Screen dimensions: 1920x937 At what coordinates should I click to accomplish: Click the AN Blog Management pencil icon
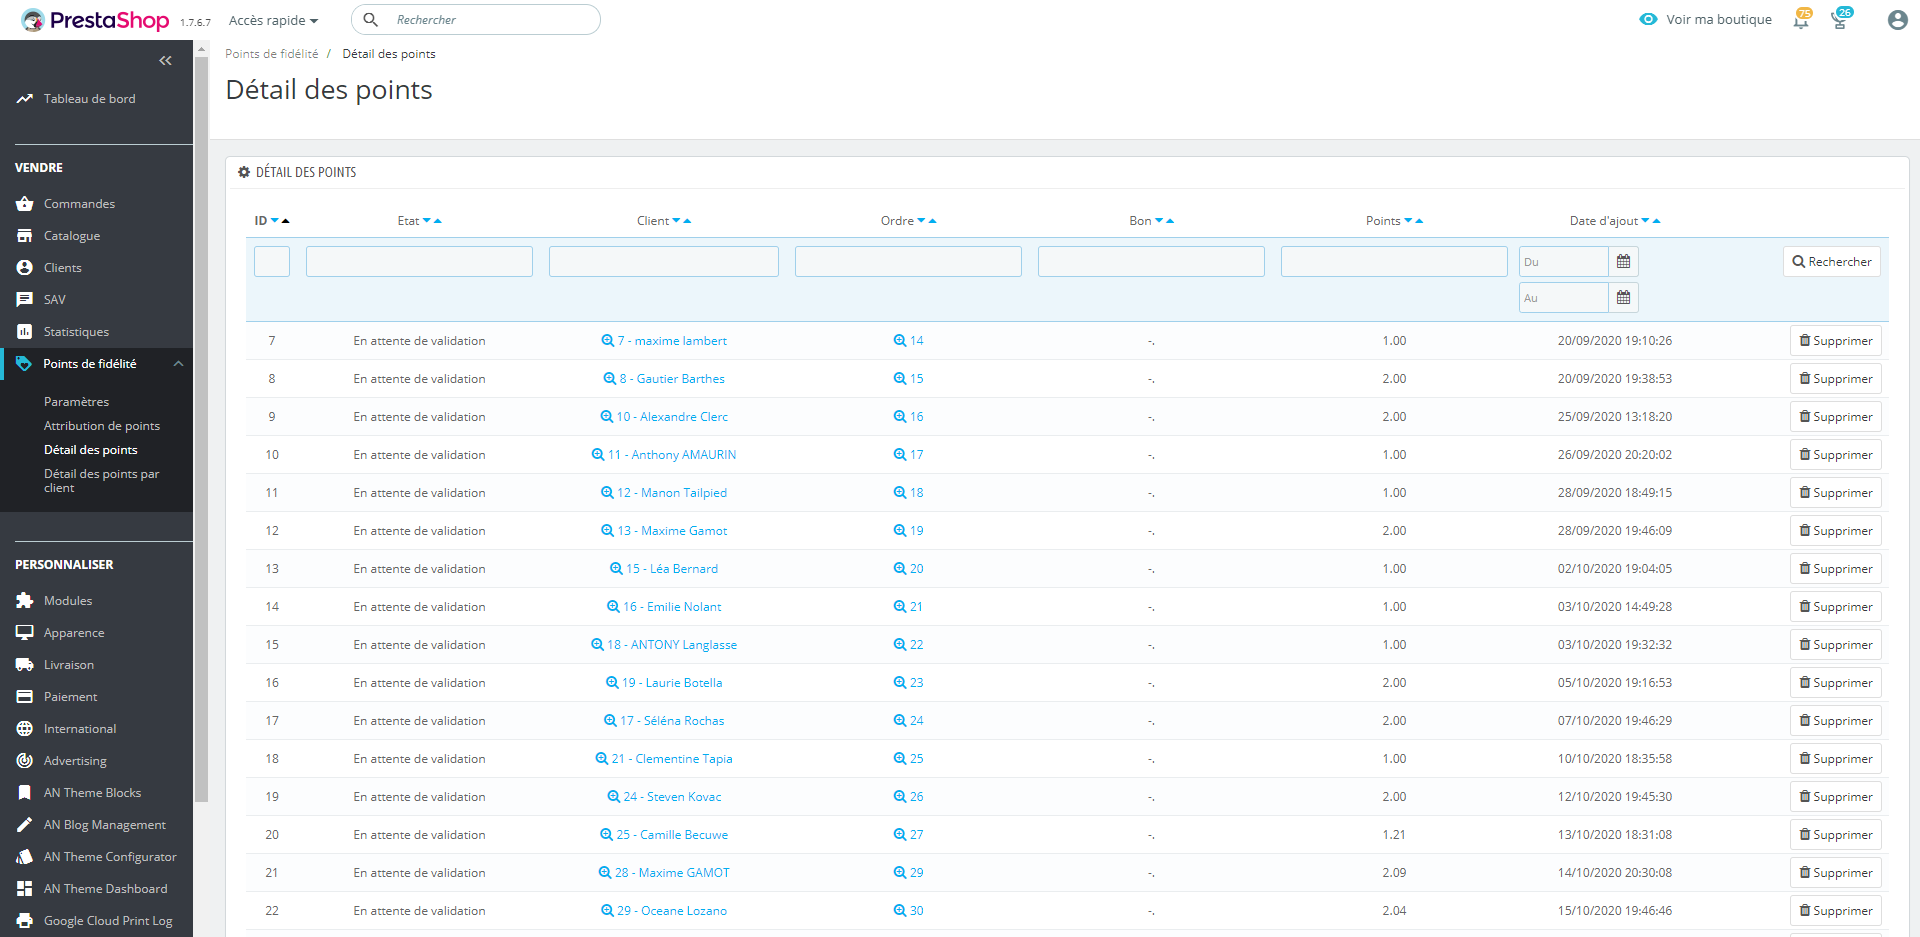25,825
